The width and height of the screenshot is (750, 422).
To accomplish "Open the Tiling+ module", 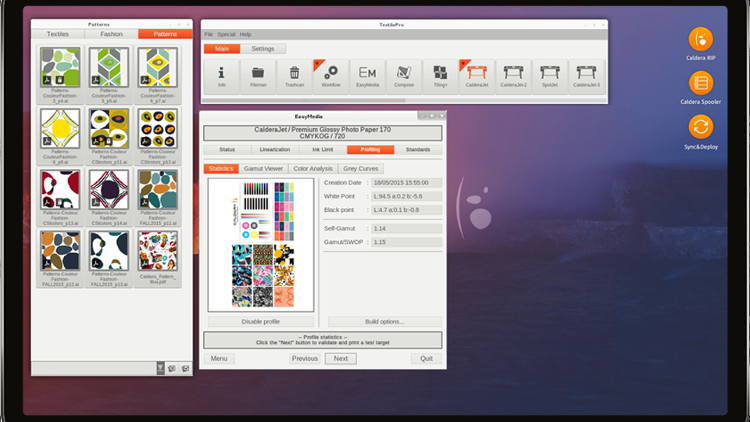I will pos(440,75).
